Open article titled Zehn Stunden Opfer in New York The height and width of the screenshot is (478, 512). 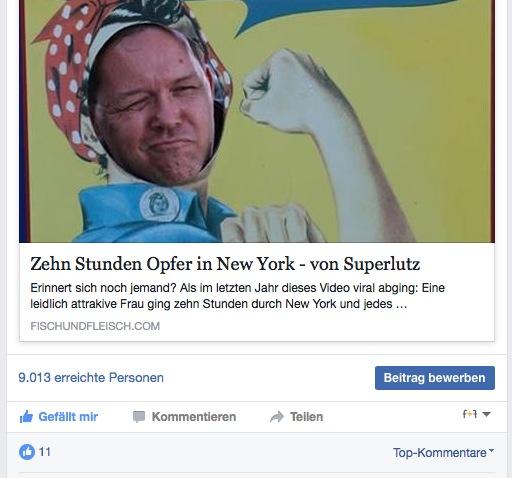(225, 264)
